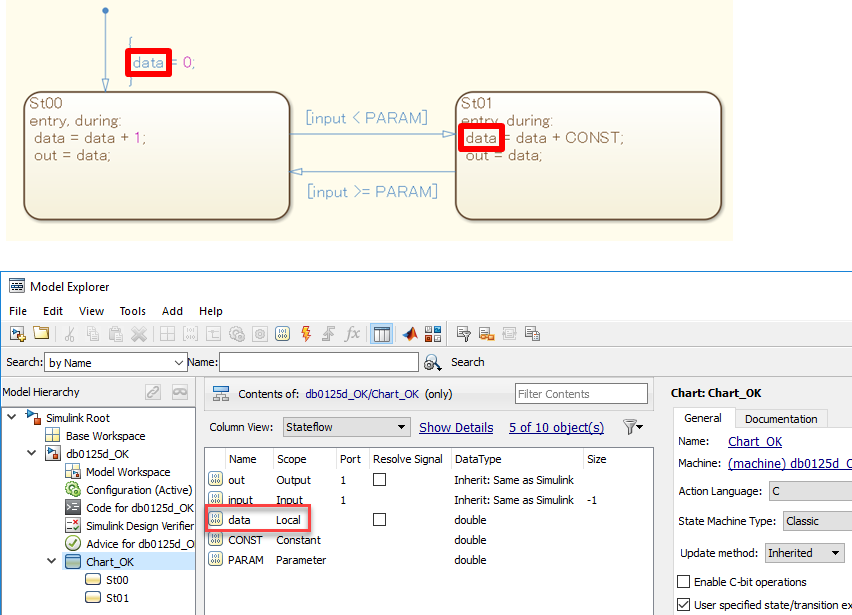Open the funnel filter options
Image resolution: width=852 pixels, height=615 pixels.
(632, 427)
